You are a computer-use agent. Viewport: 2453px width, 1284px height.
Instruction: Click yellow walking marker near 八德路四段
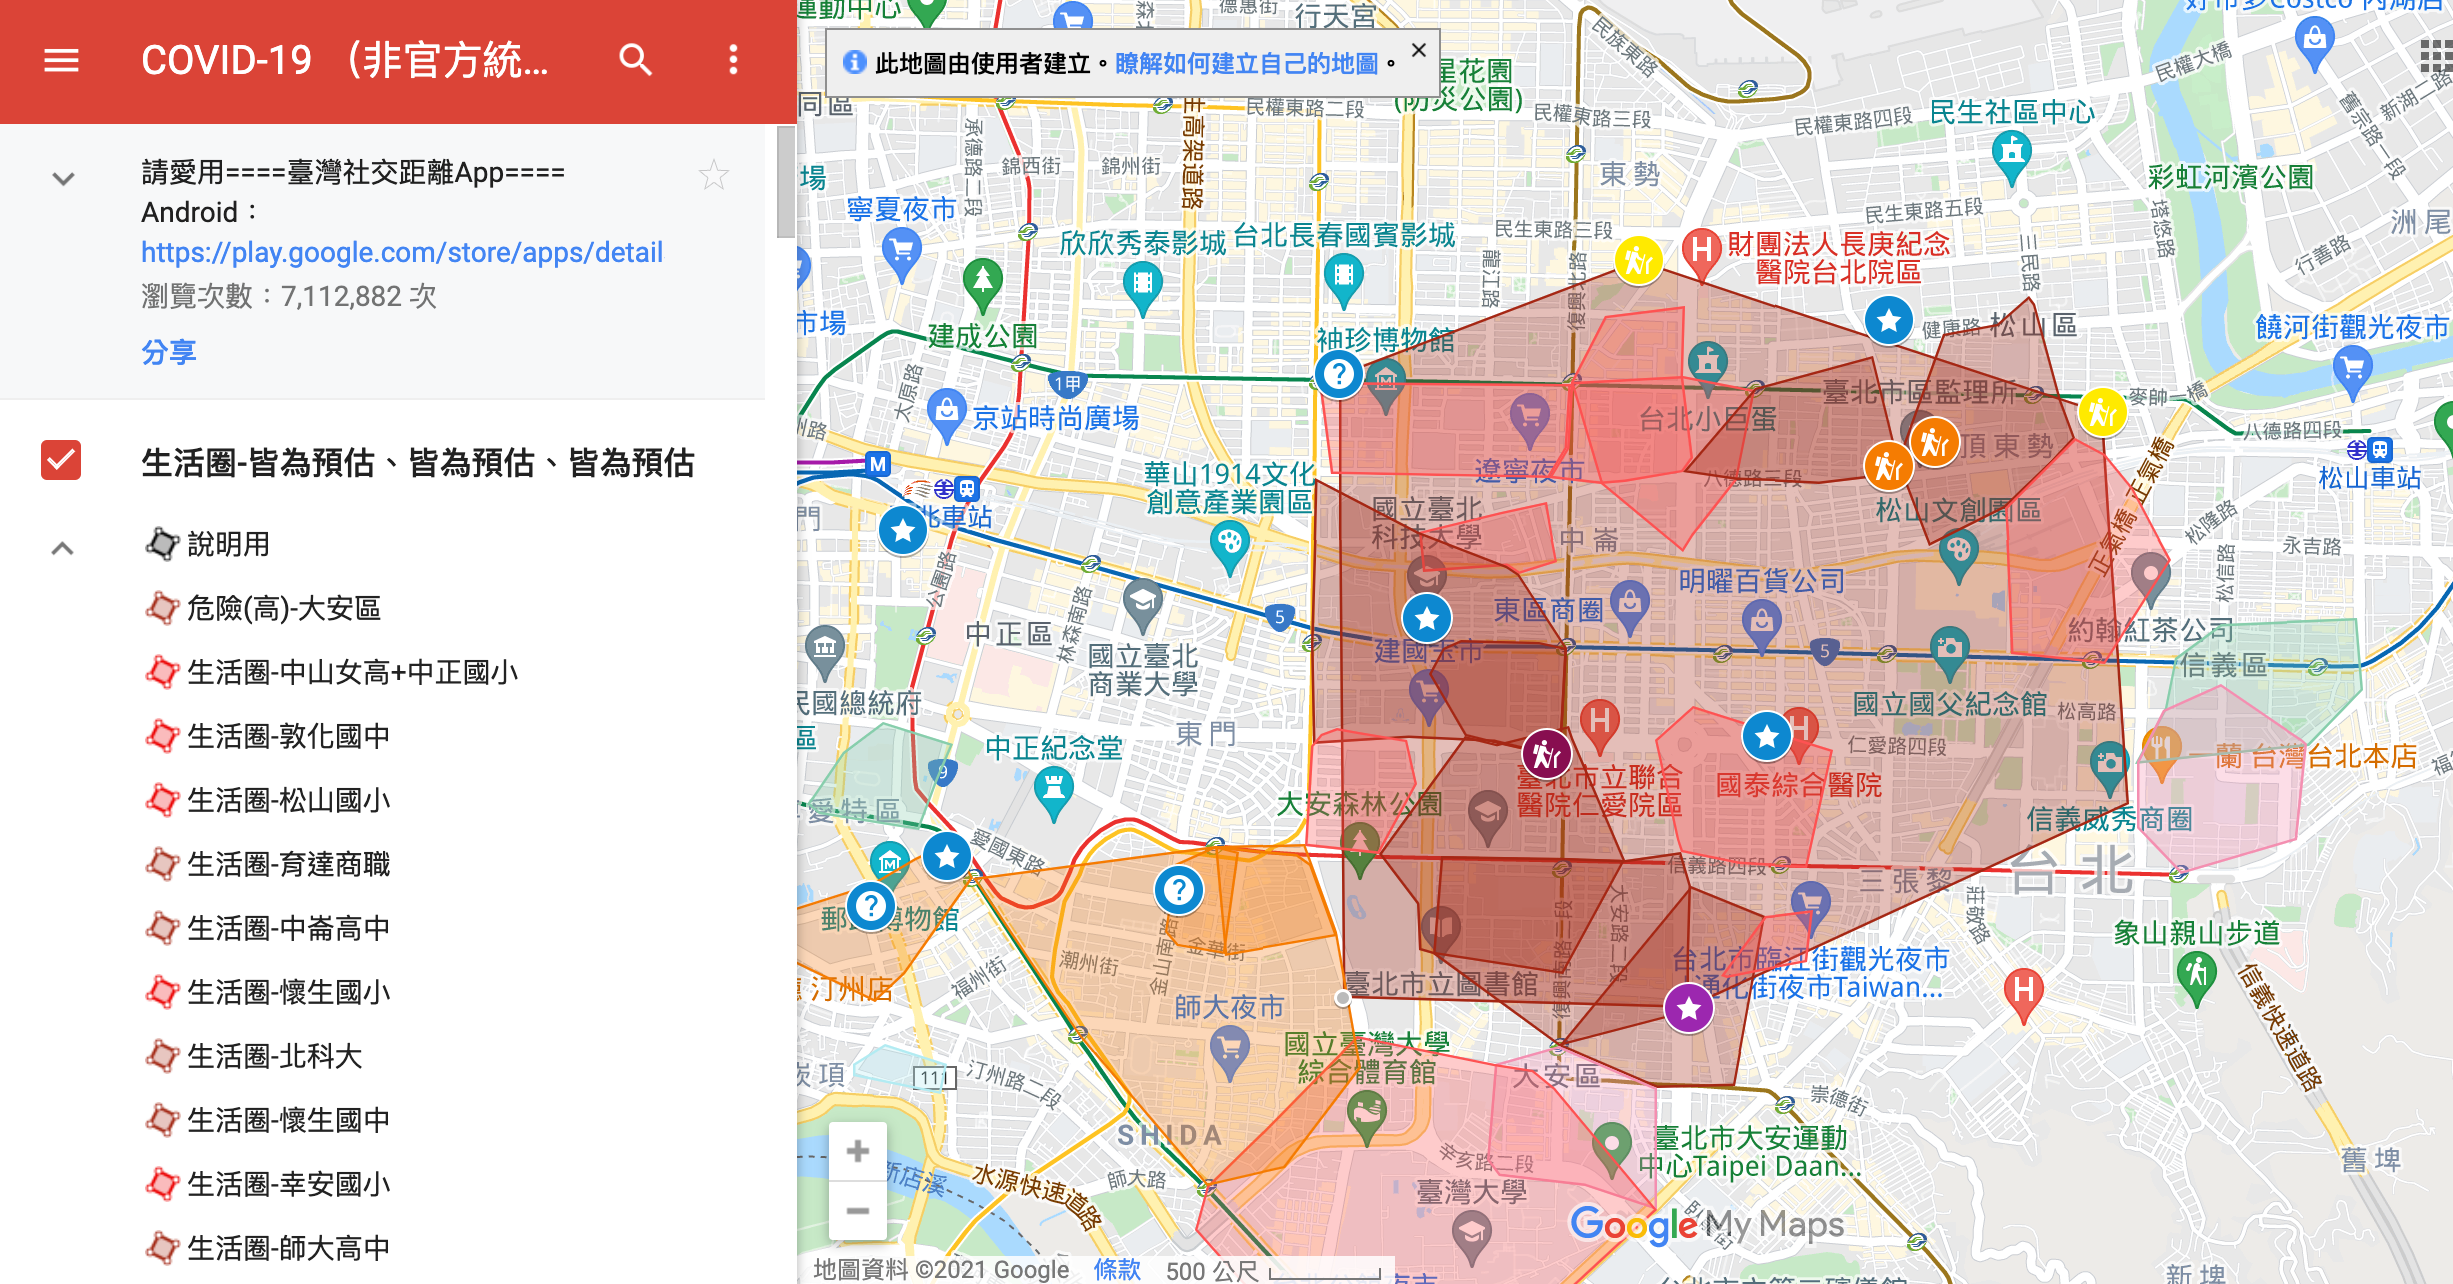pos(2102,412)
